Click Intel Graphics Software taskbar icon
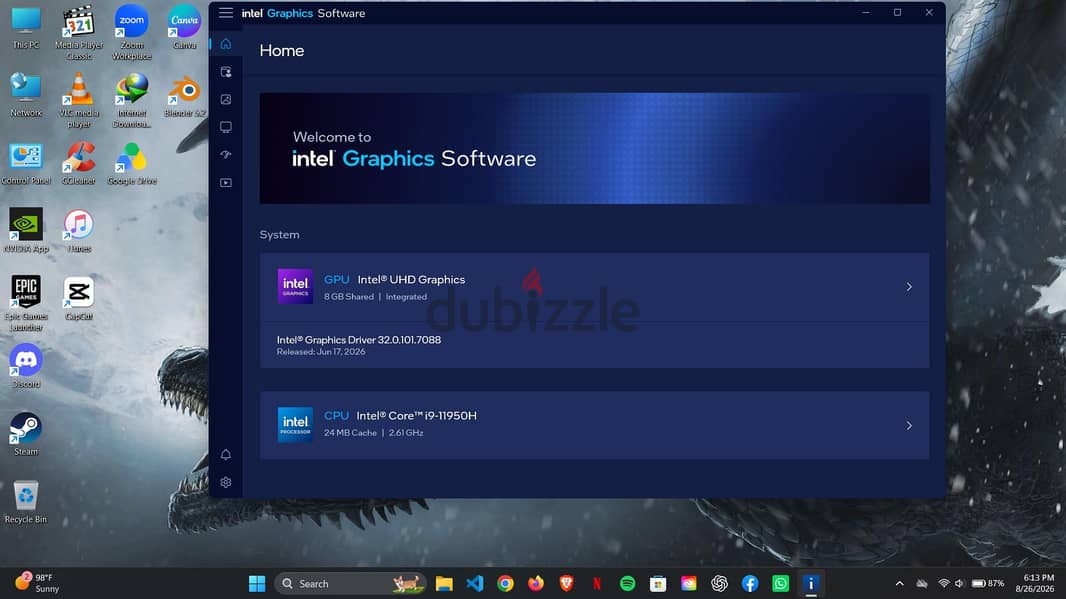Image resolution: width=1066 pixels, height=599 pixels. point(811,583)
